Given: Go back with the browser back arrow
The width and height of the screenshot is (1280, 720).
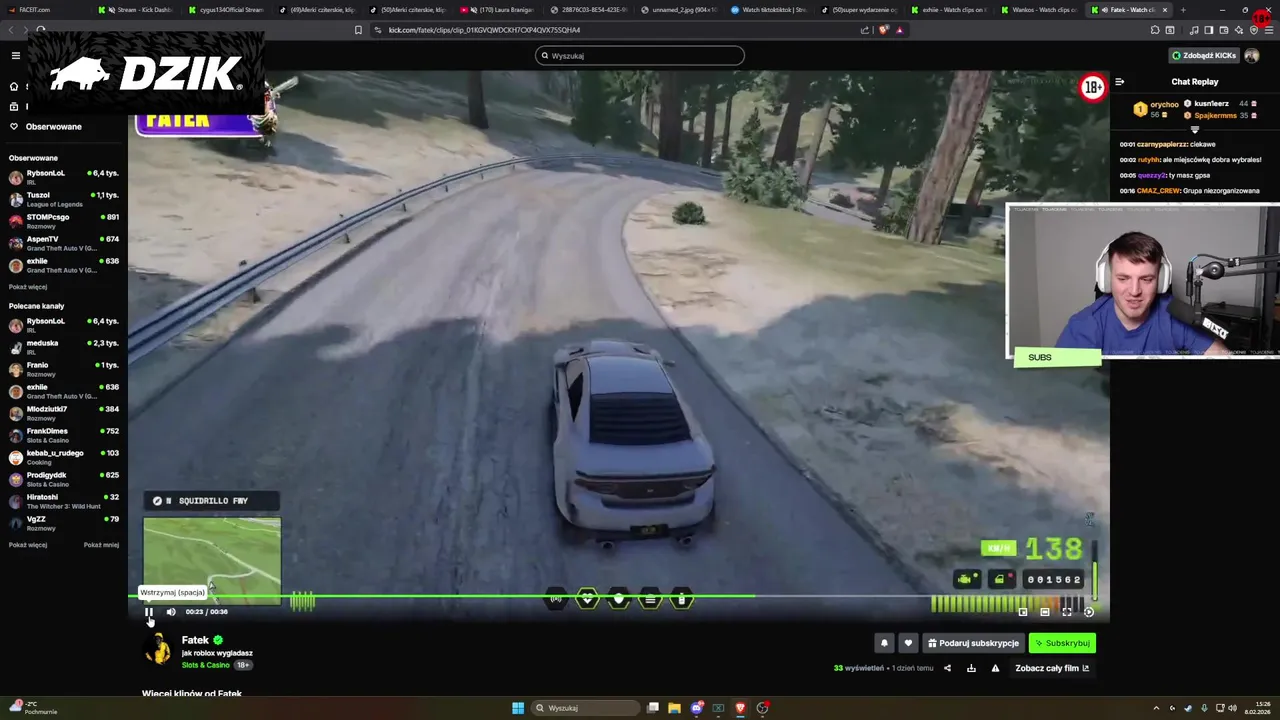Looking at the screenshot, I should 11,30.
